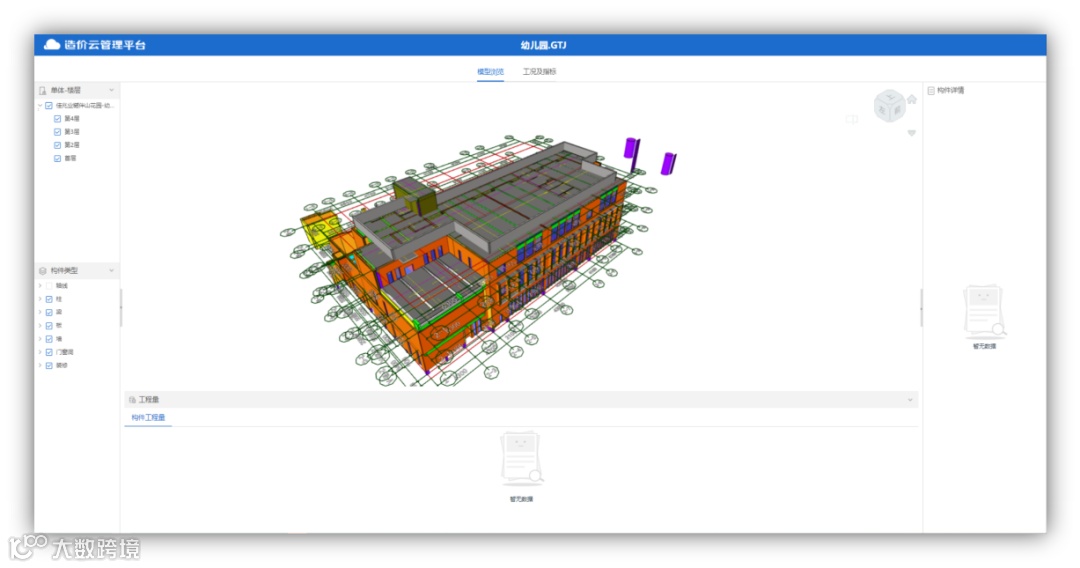Uncheck the 板 component type checkbox

(49, 326)
